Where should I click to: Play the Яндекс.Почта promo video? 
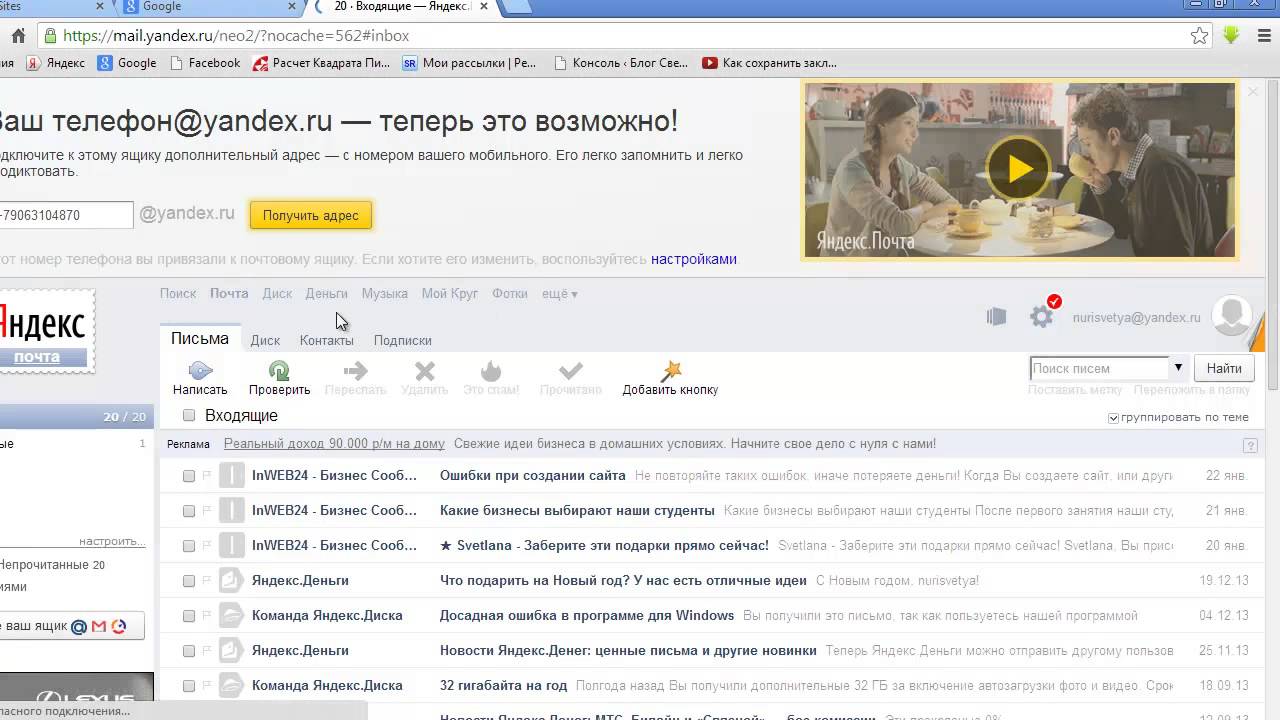[1019, 168]
